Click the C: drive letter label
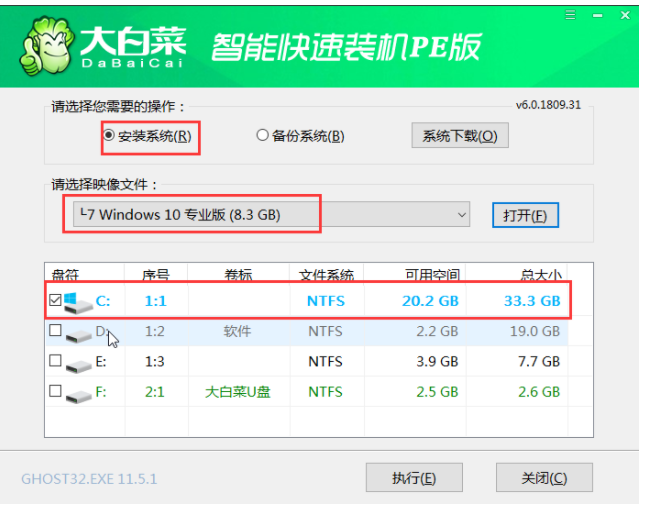Screen dimensions: 648x512 point(103,301)
